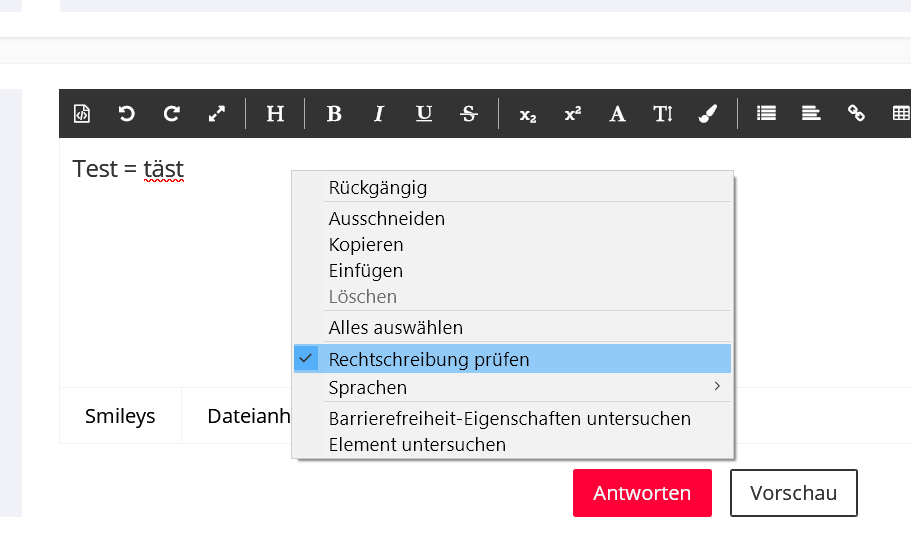Click the misspelled word täst
Image resolution: width=911 pixels, height=541 pixels.
pyautogui.click(x=164, y=169)
